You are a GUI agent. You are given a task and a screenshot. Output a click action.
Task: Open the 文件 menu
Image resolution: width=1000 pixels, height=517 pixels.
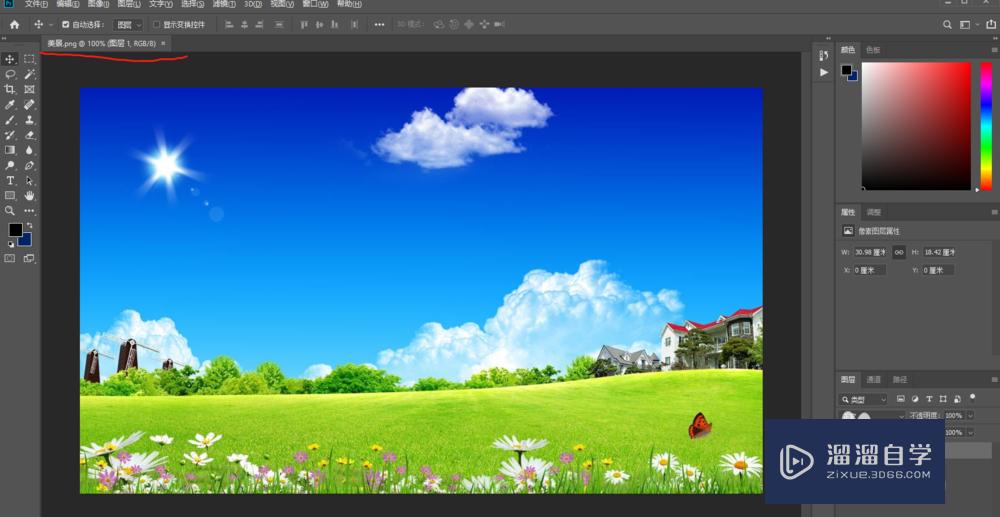pyautogui.click(x=36, y=4)
